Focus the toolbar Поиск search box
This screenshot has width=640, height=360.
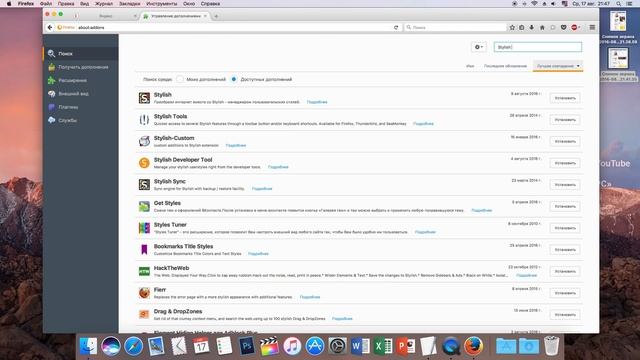(455, 27)
